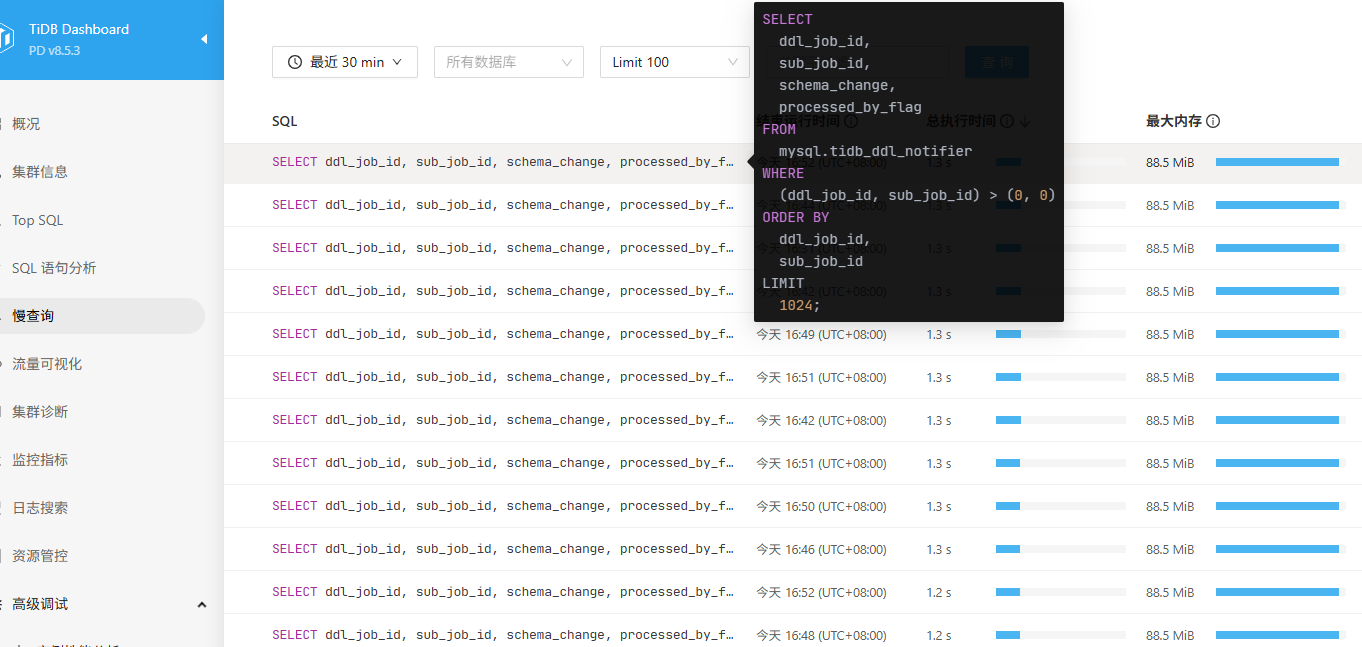This screenshot has height=647, width=1362.
Task: Open the 所有数据库 database filter dropdown
Action: (508, 62)
